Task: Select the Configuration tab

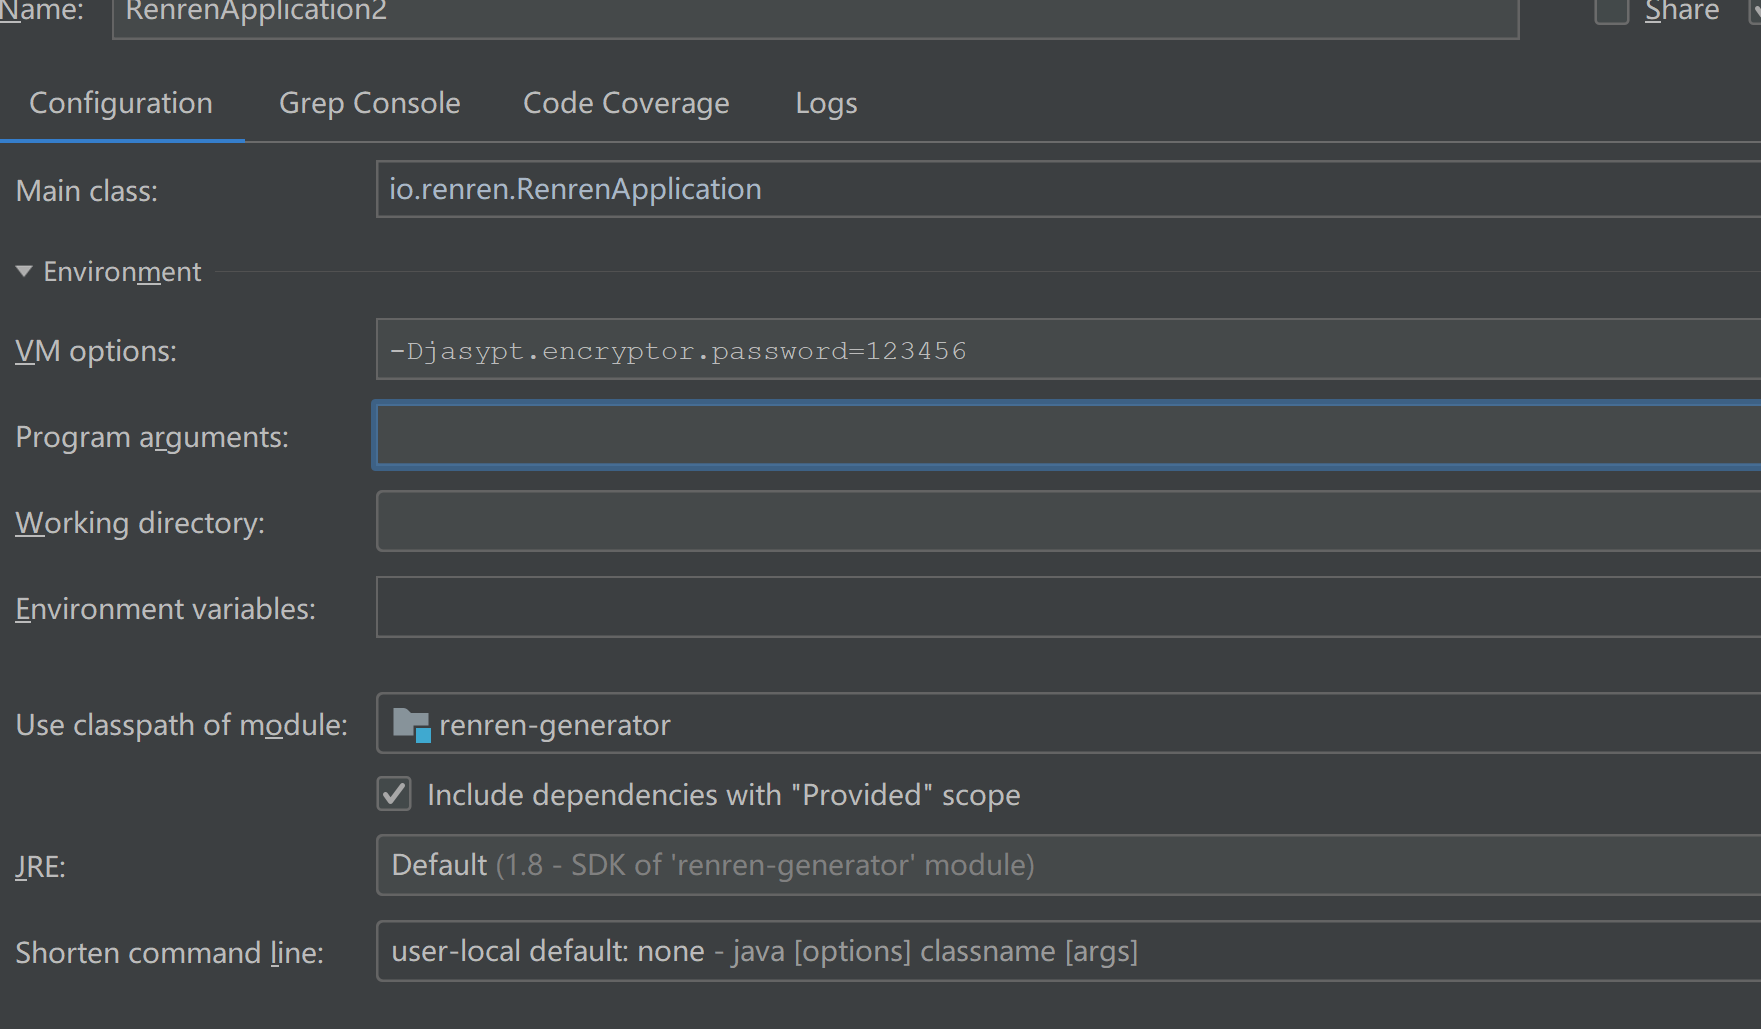Action: 121,103
